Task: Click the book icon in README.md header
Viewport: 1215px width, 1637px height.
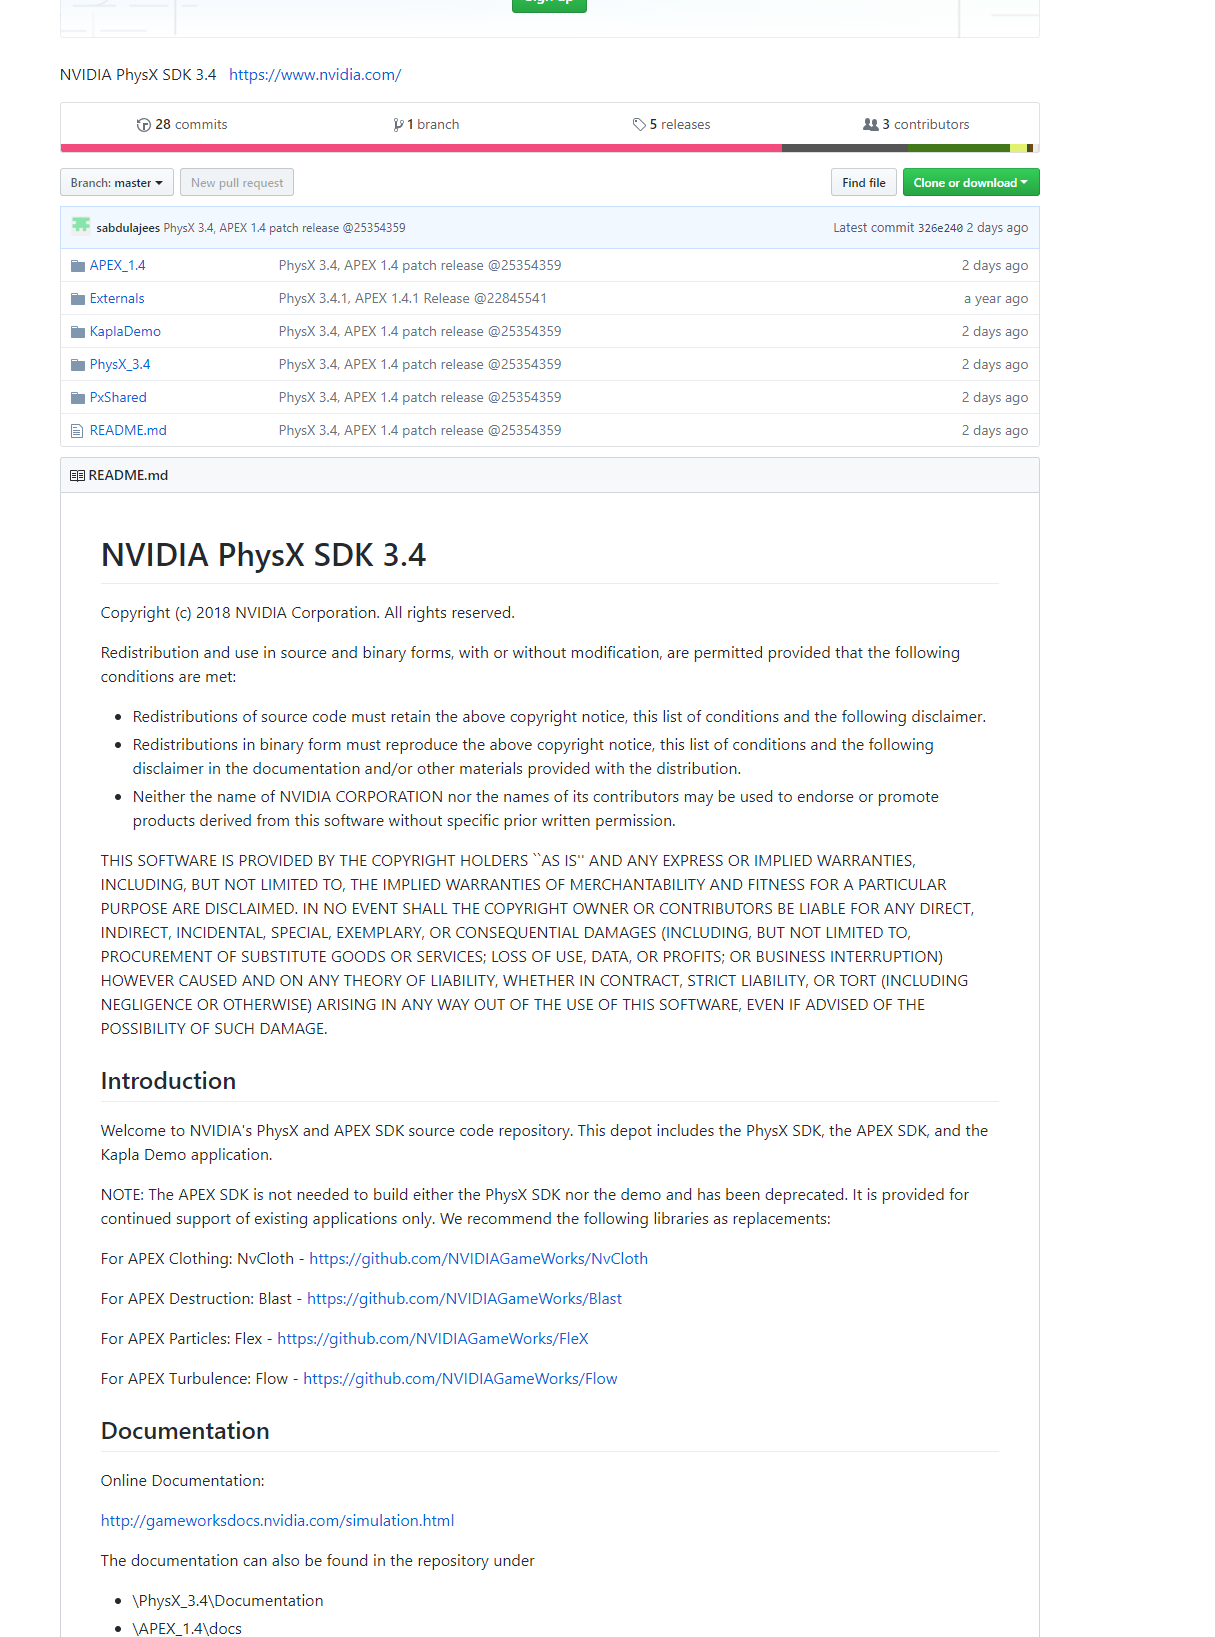Action: (x=77, y=476)
